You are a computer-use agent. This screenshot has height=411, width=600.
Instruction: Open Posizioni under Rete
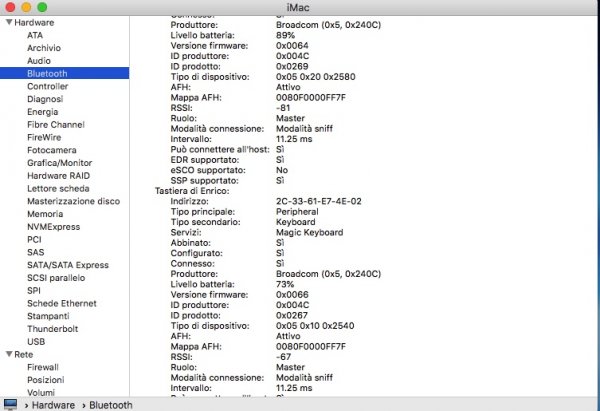(x=46, y=380)
